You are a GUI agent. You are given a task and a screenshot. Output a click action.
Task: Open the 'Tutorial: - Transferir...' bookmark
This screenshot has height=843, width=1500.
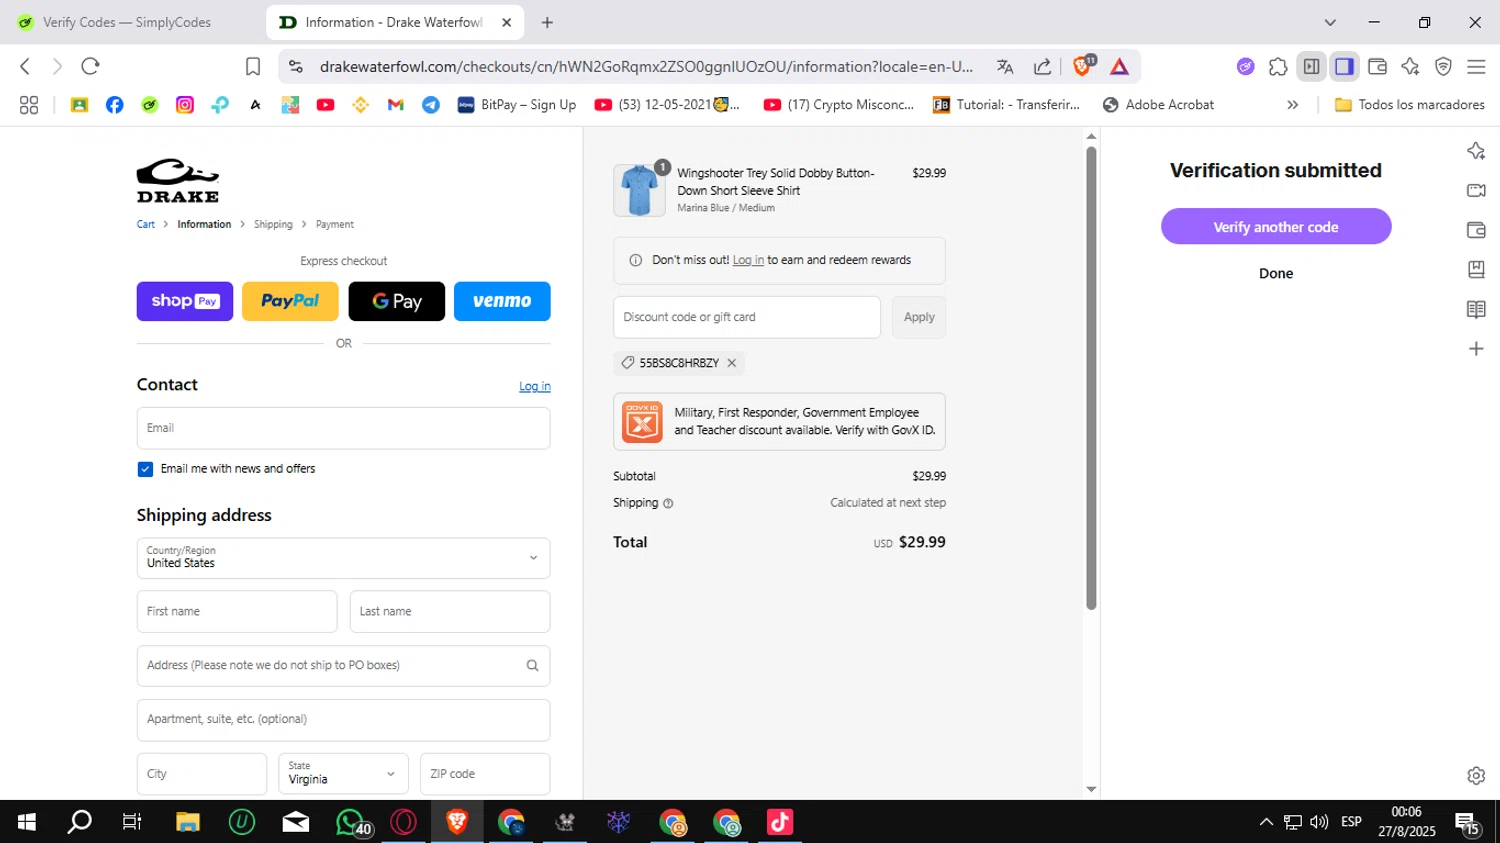tap(1006, 105)
